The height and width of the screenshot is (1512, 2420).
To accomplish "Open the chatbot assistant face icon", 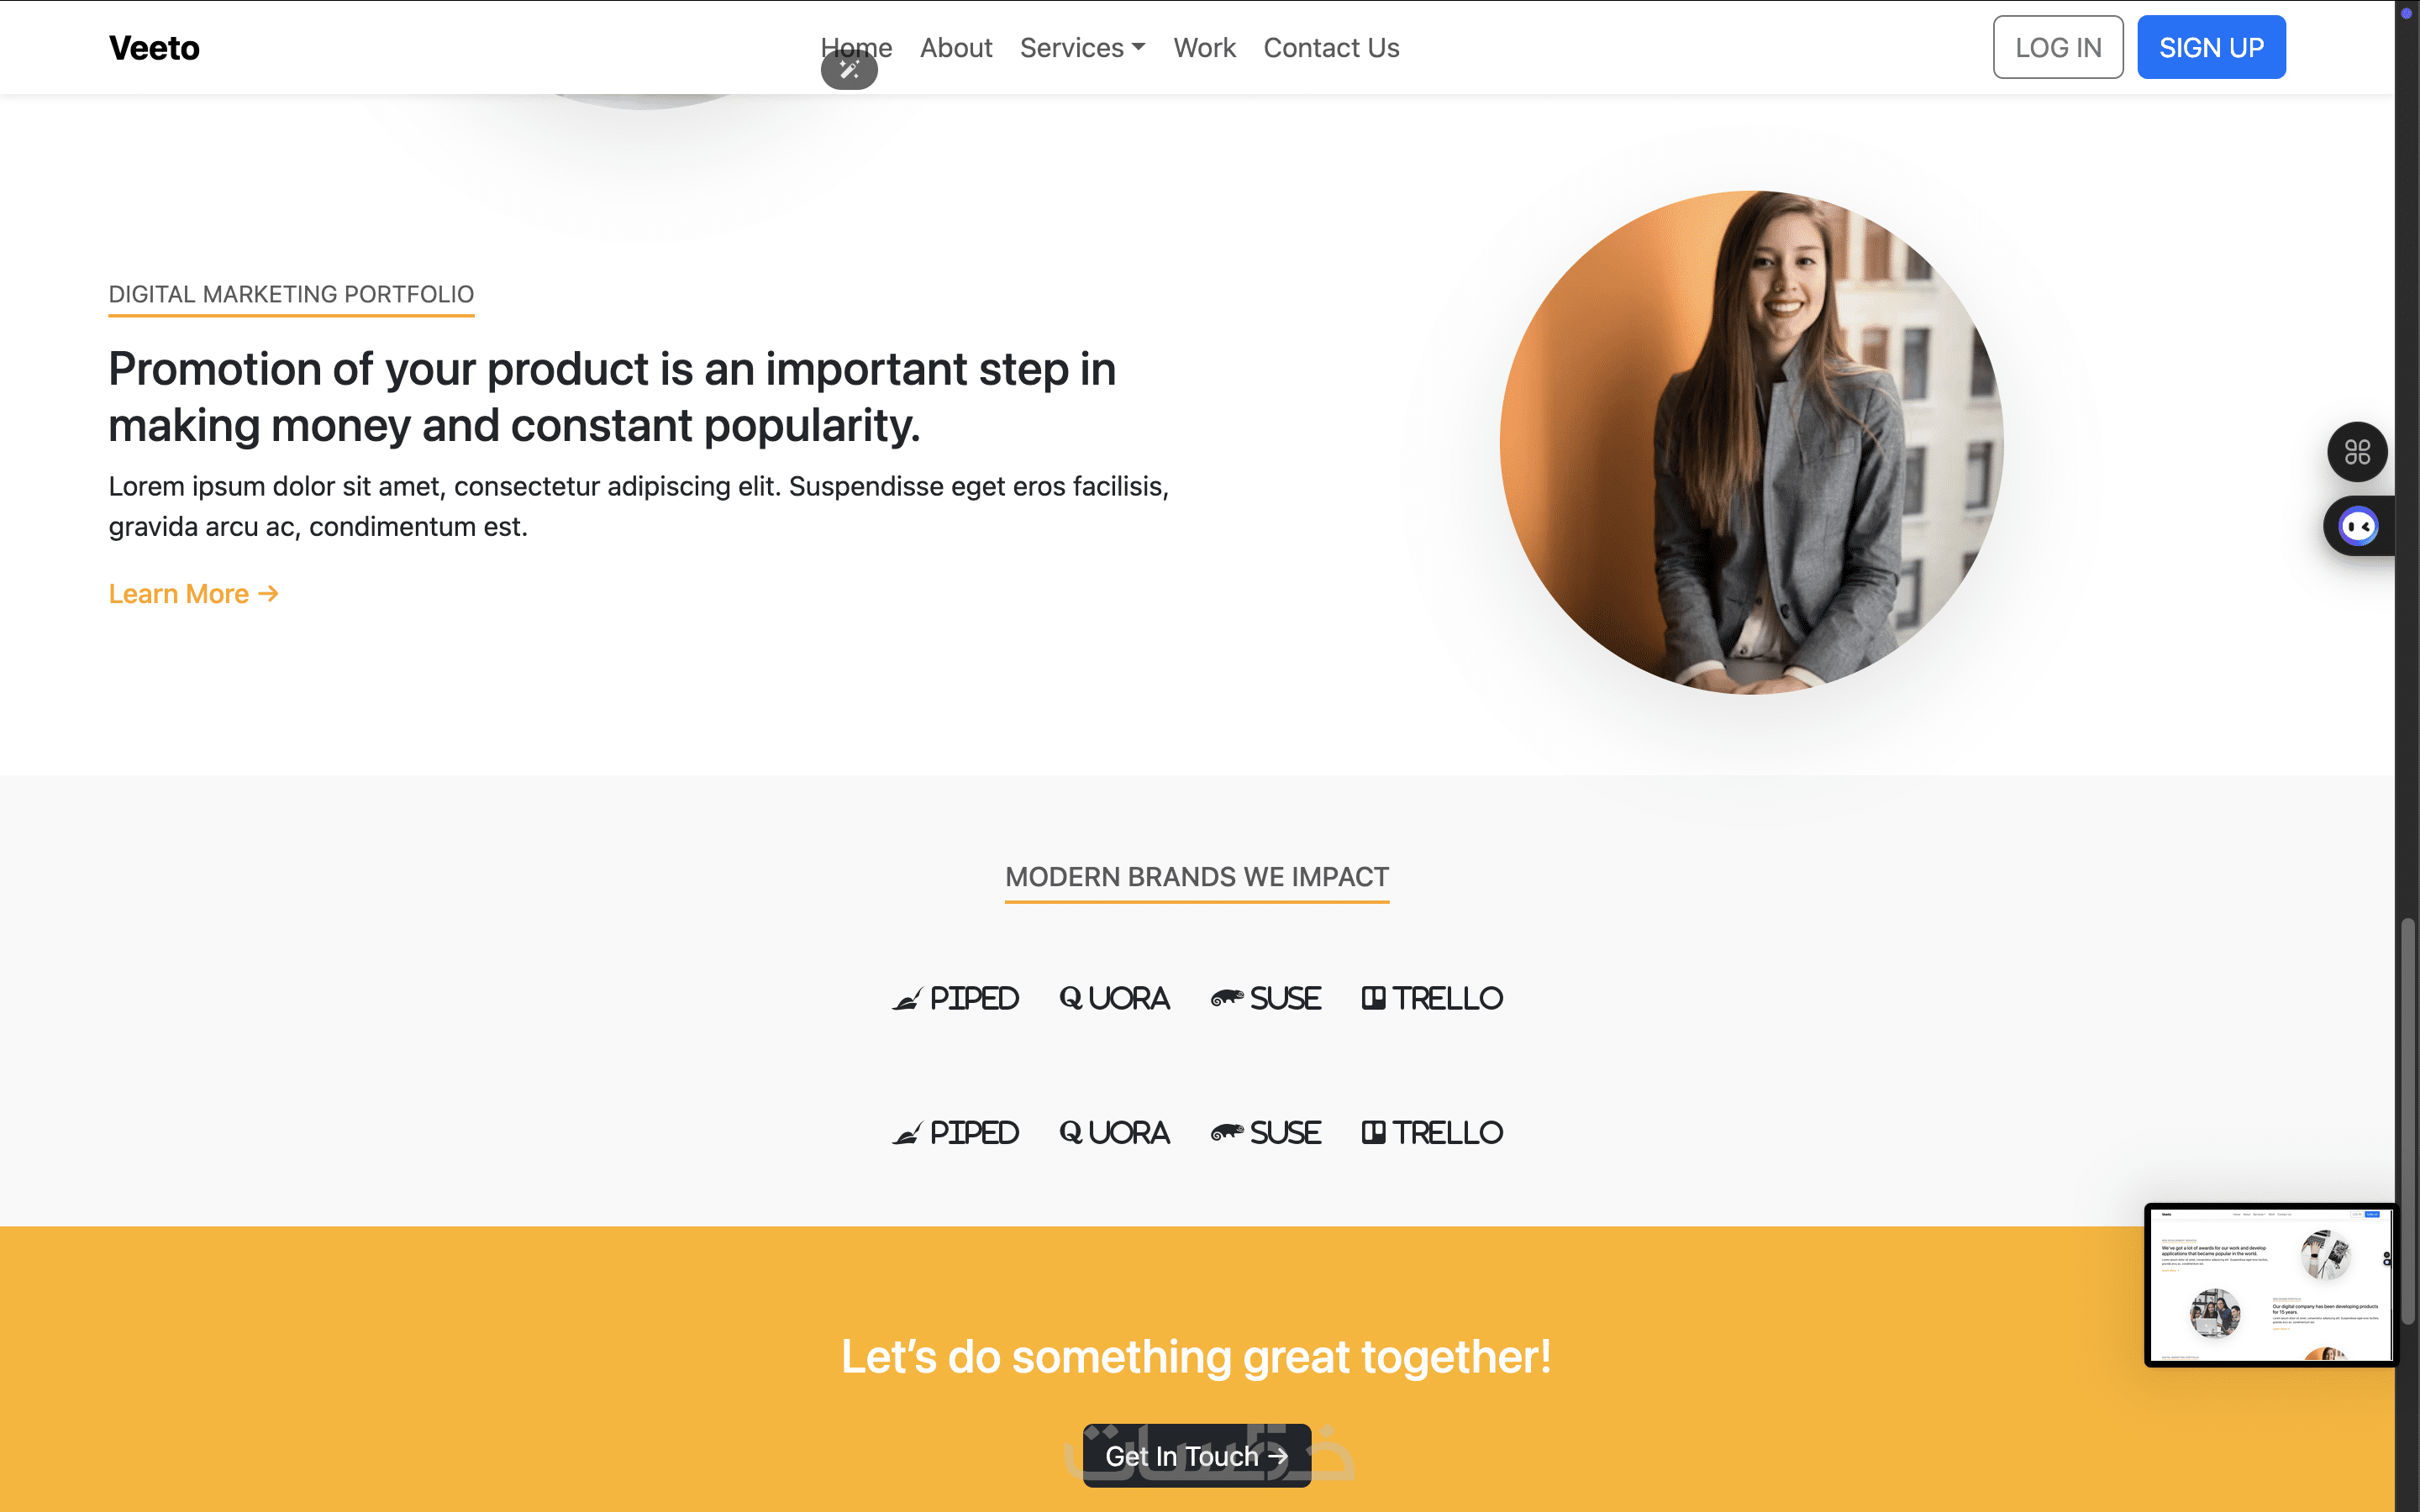I will point(2358,526).
